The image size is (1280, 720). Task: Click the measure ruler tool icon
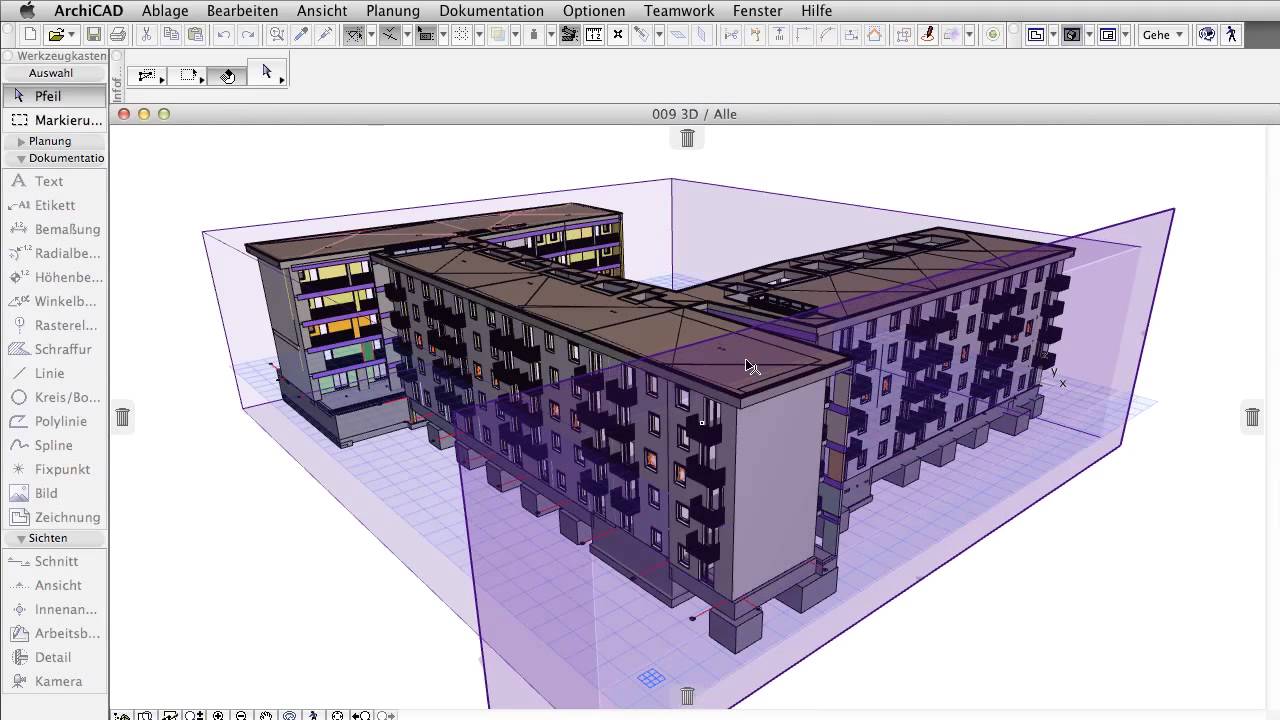(x=594, y=34)
